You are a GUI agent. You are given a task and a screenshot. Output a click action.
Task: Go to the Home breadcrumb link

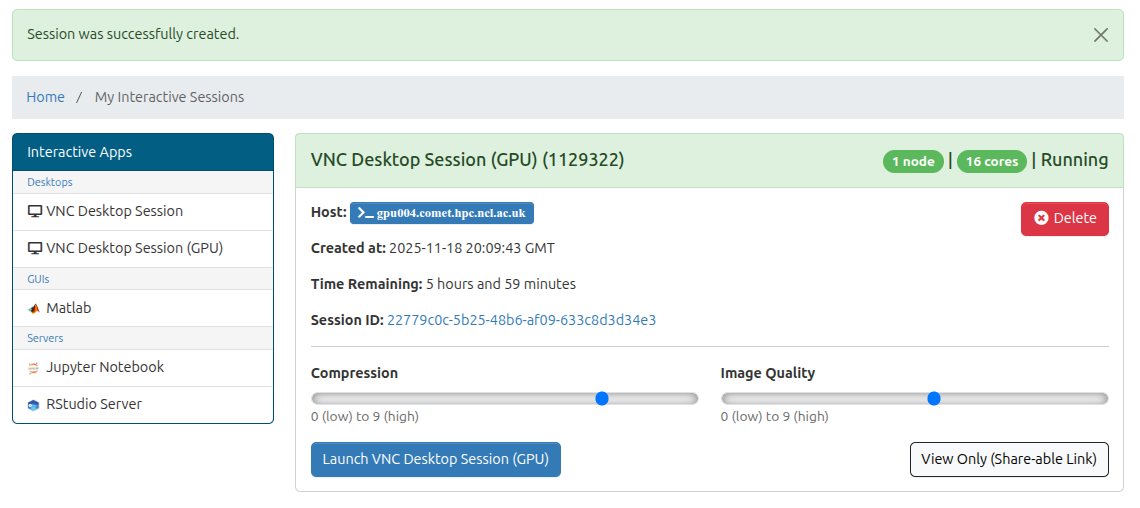[x=45, y=97]
